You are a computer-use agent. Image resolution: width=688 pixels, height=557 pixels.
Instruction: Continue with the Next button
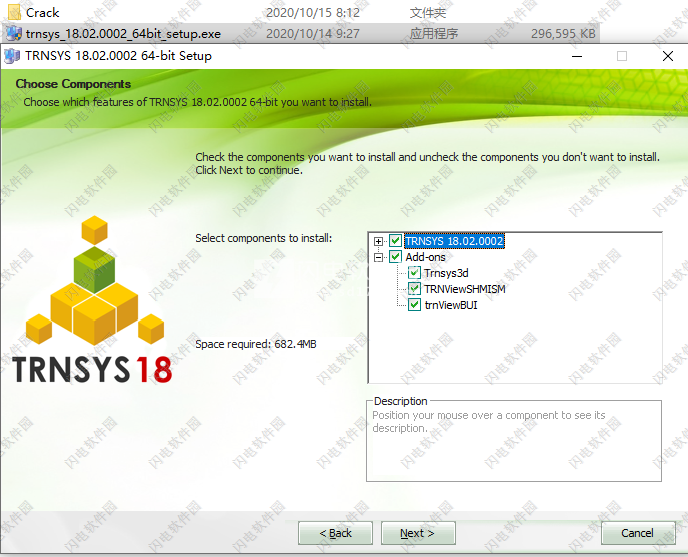click(418, 533)
